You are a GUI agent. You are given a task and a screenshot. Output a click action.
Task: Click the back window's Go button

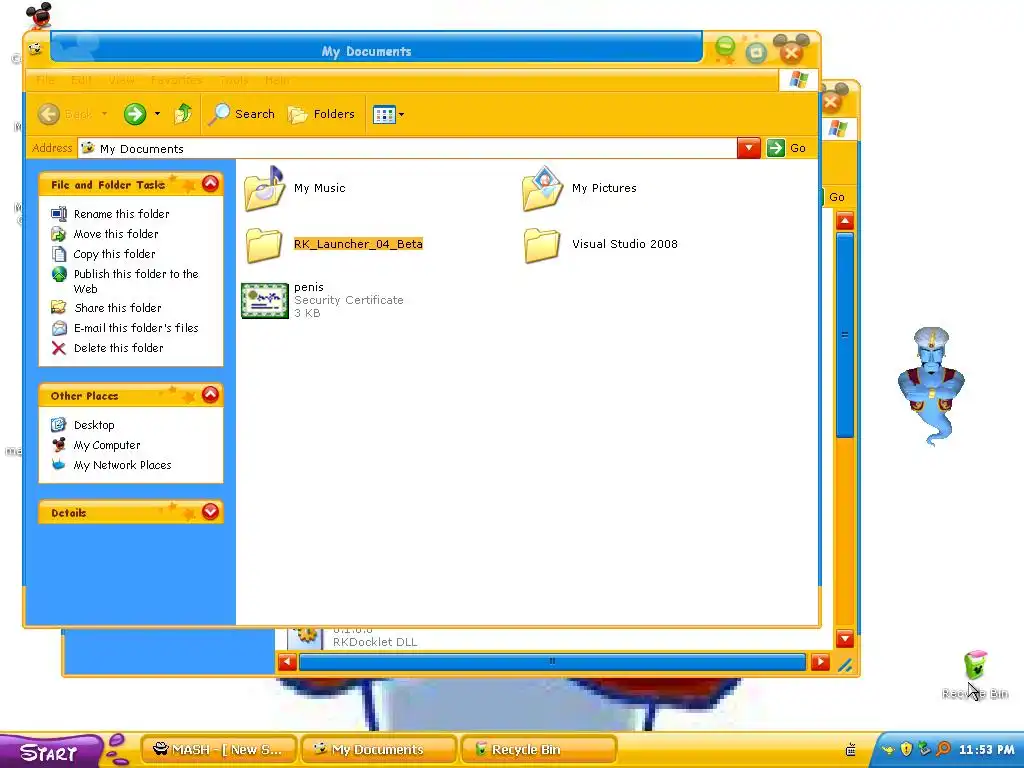[x=837, y=197]
